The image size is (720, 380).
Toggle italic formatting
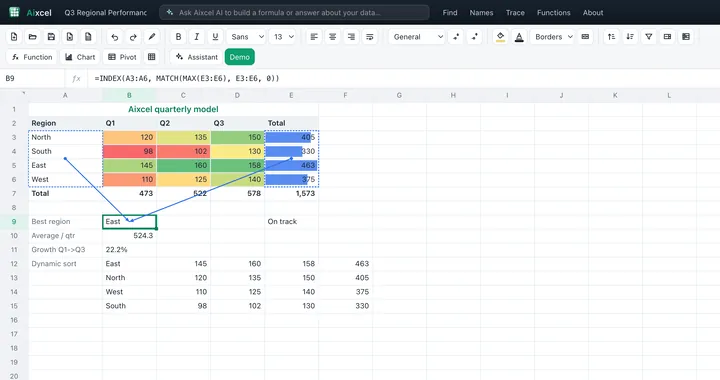[197, 37]
